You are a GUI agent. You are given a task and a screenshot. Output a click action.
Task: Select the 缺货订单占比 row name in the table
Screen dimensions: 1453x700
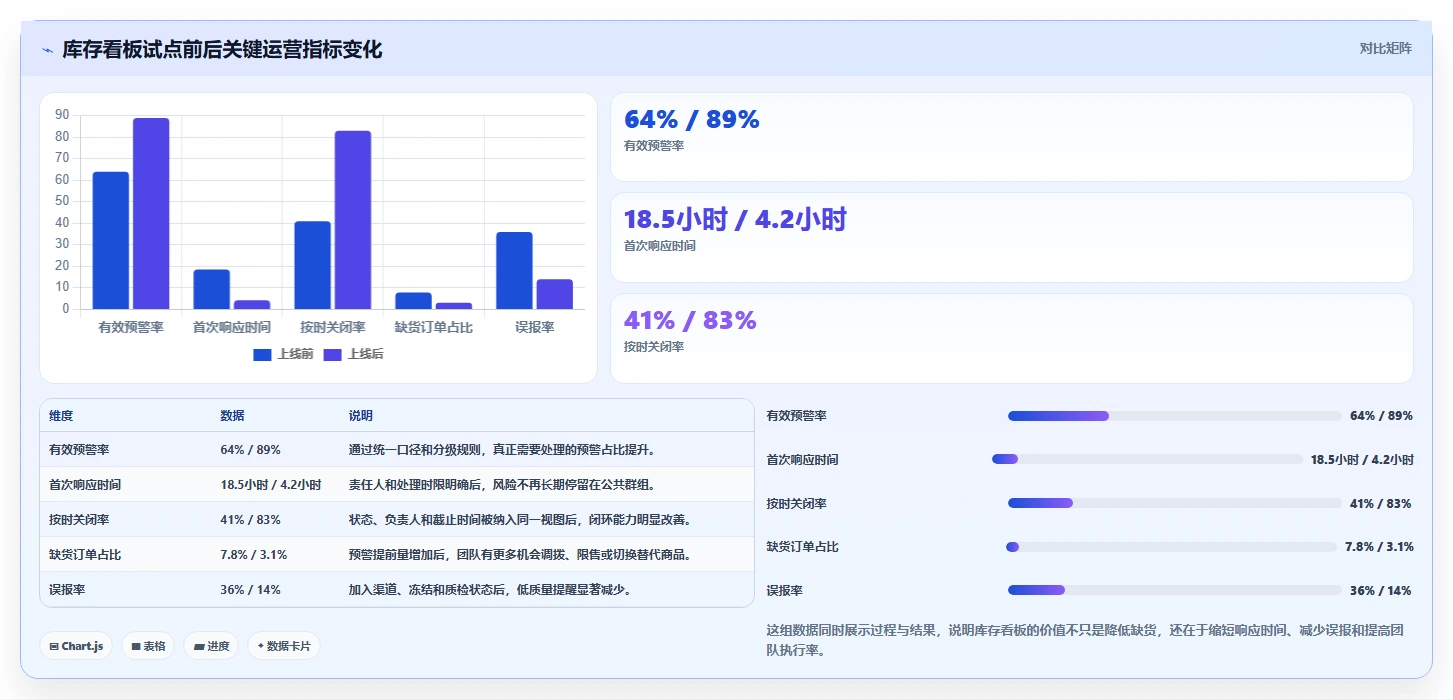coord(85,555)
